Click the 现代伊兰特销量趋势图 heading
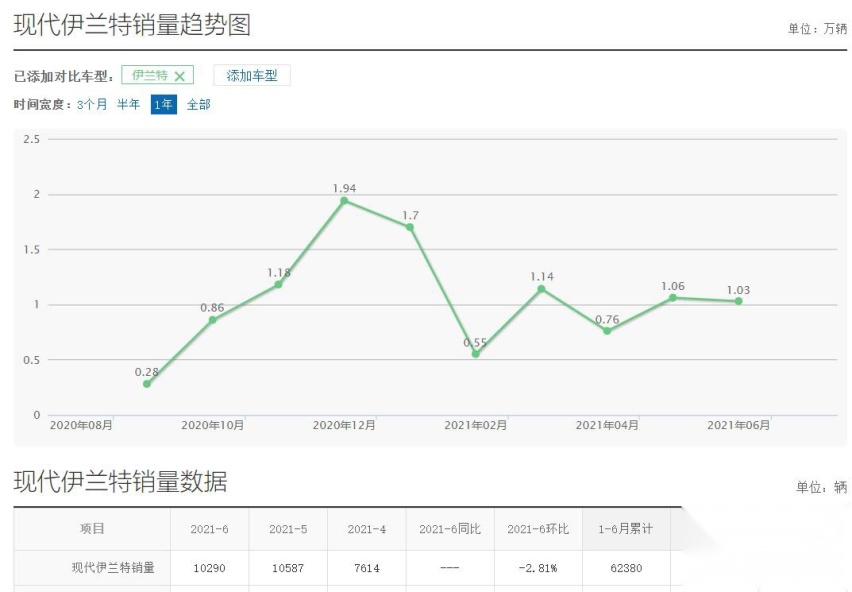 click(132, 25)
